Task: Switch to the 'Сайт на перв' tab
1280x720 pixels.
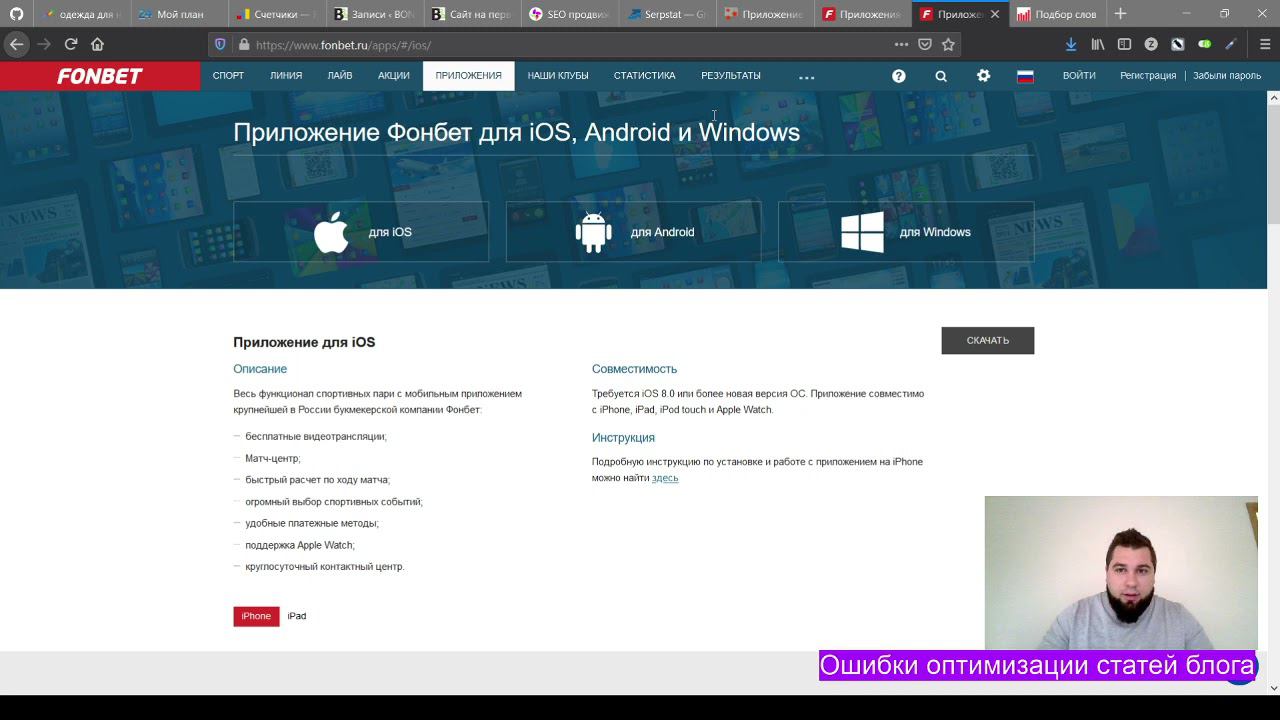Action: coord(470,14)
